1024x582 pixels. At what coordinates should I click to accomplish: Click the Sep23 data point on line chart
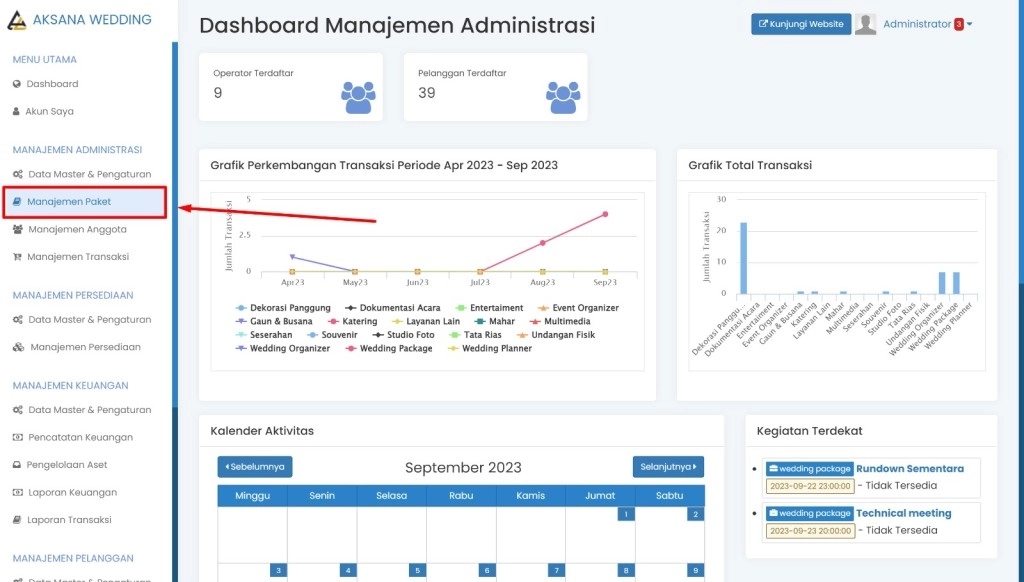point(605,214)
